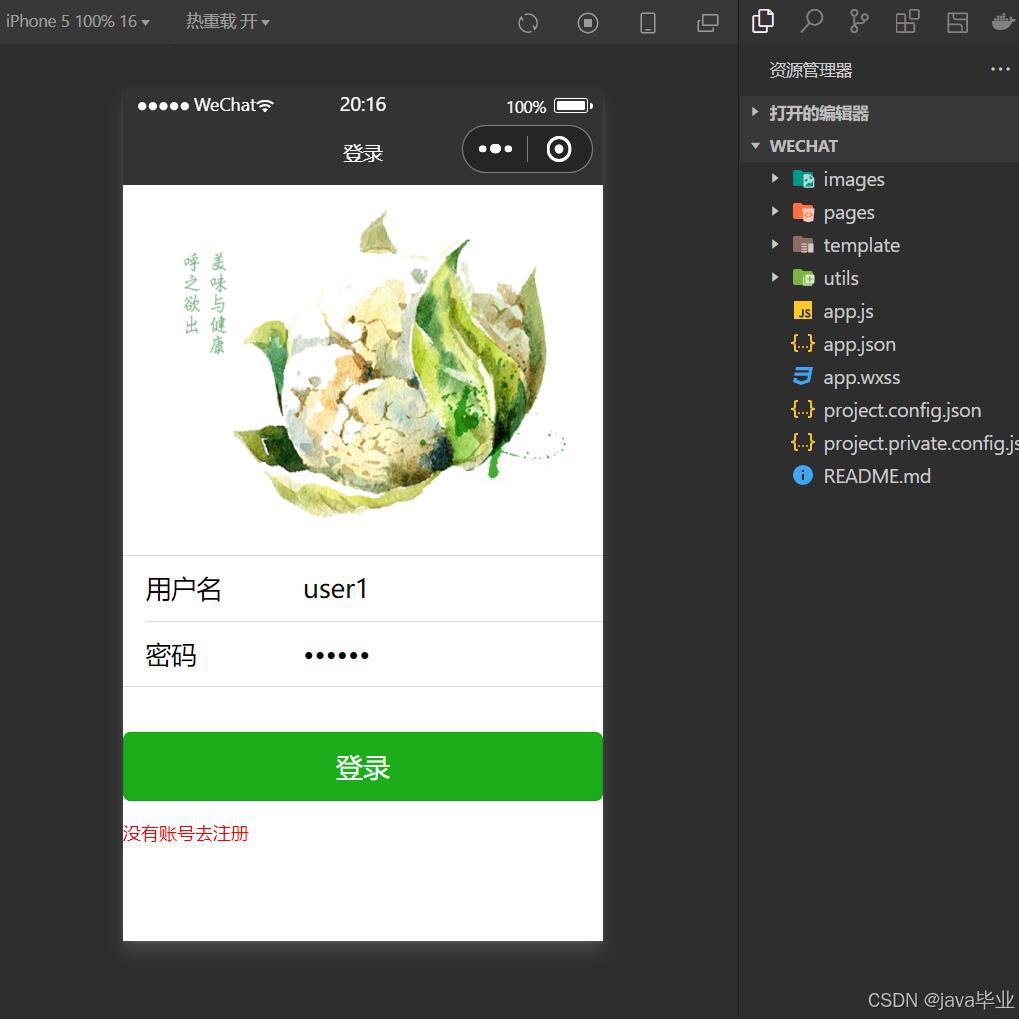Click the refresh/compile simulator icon
Viewport: 1019px width, 1019px height.
(528, 23)
